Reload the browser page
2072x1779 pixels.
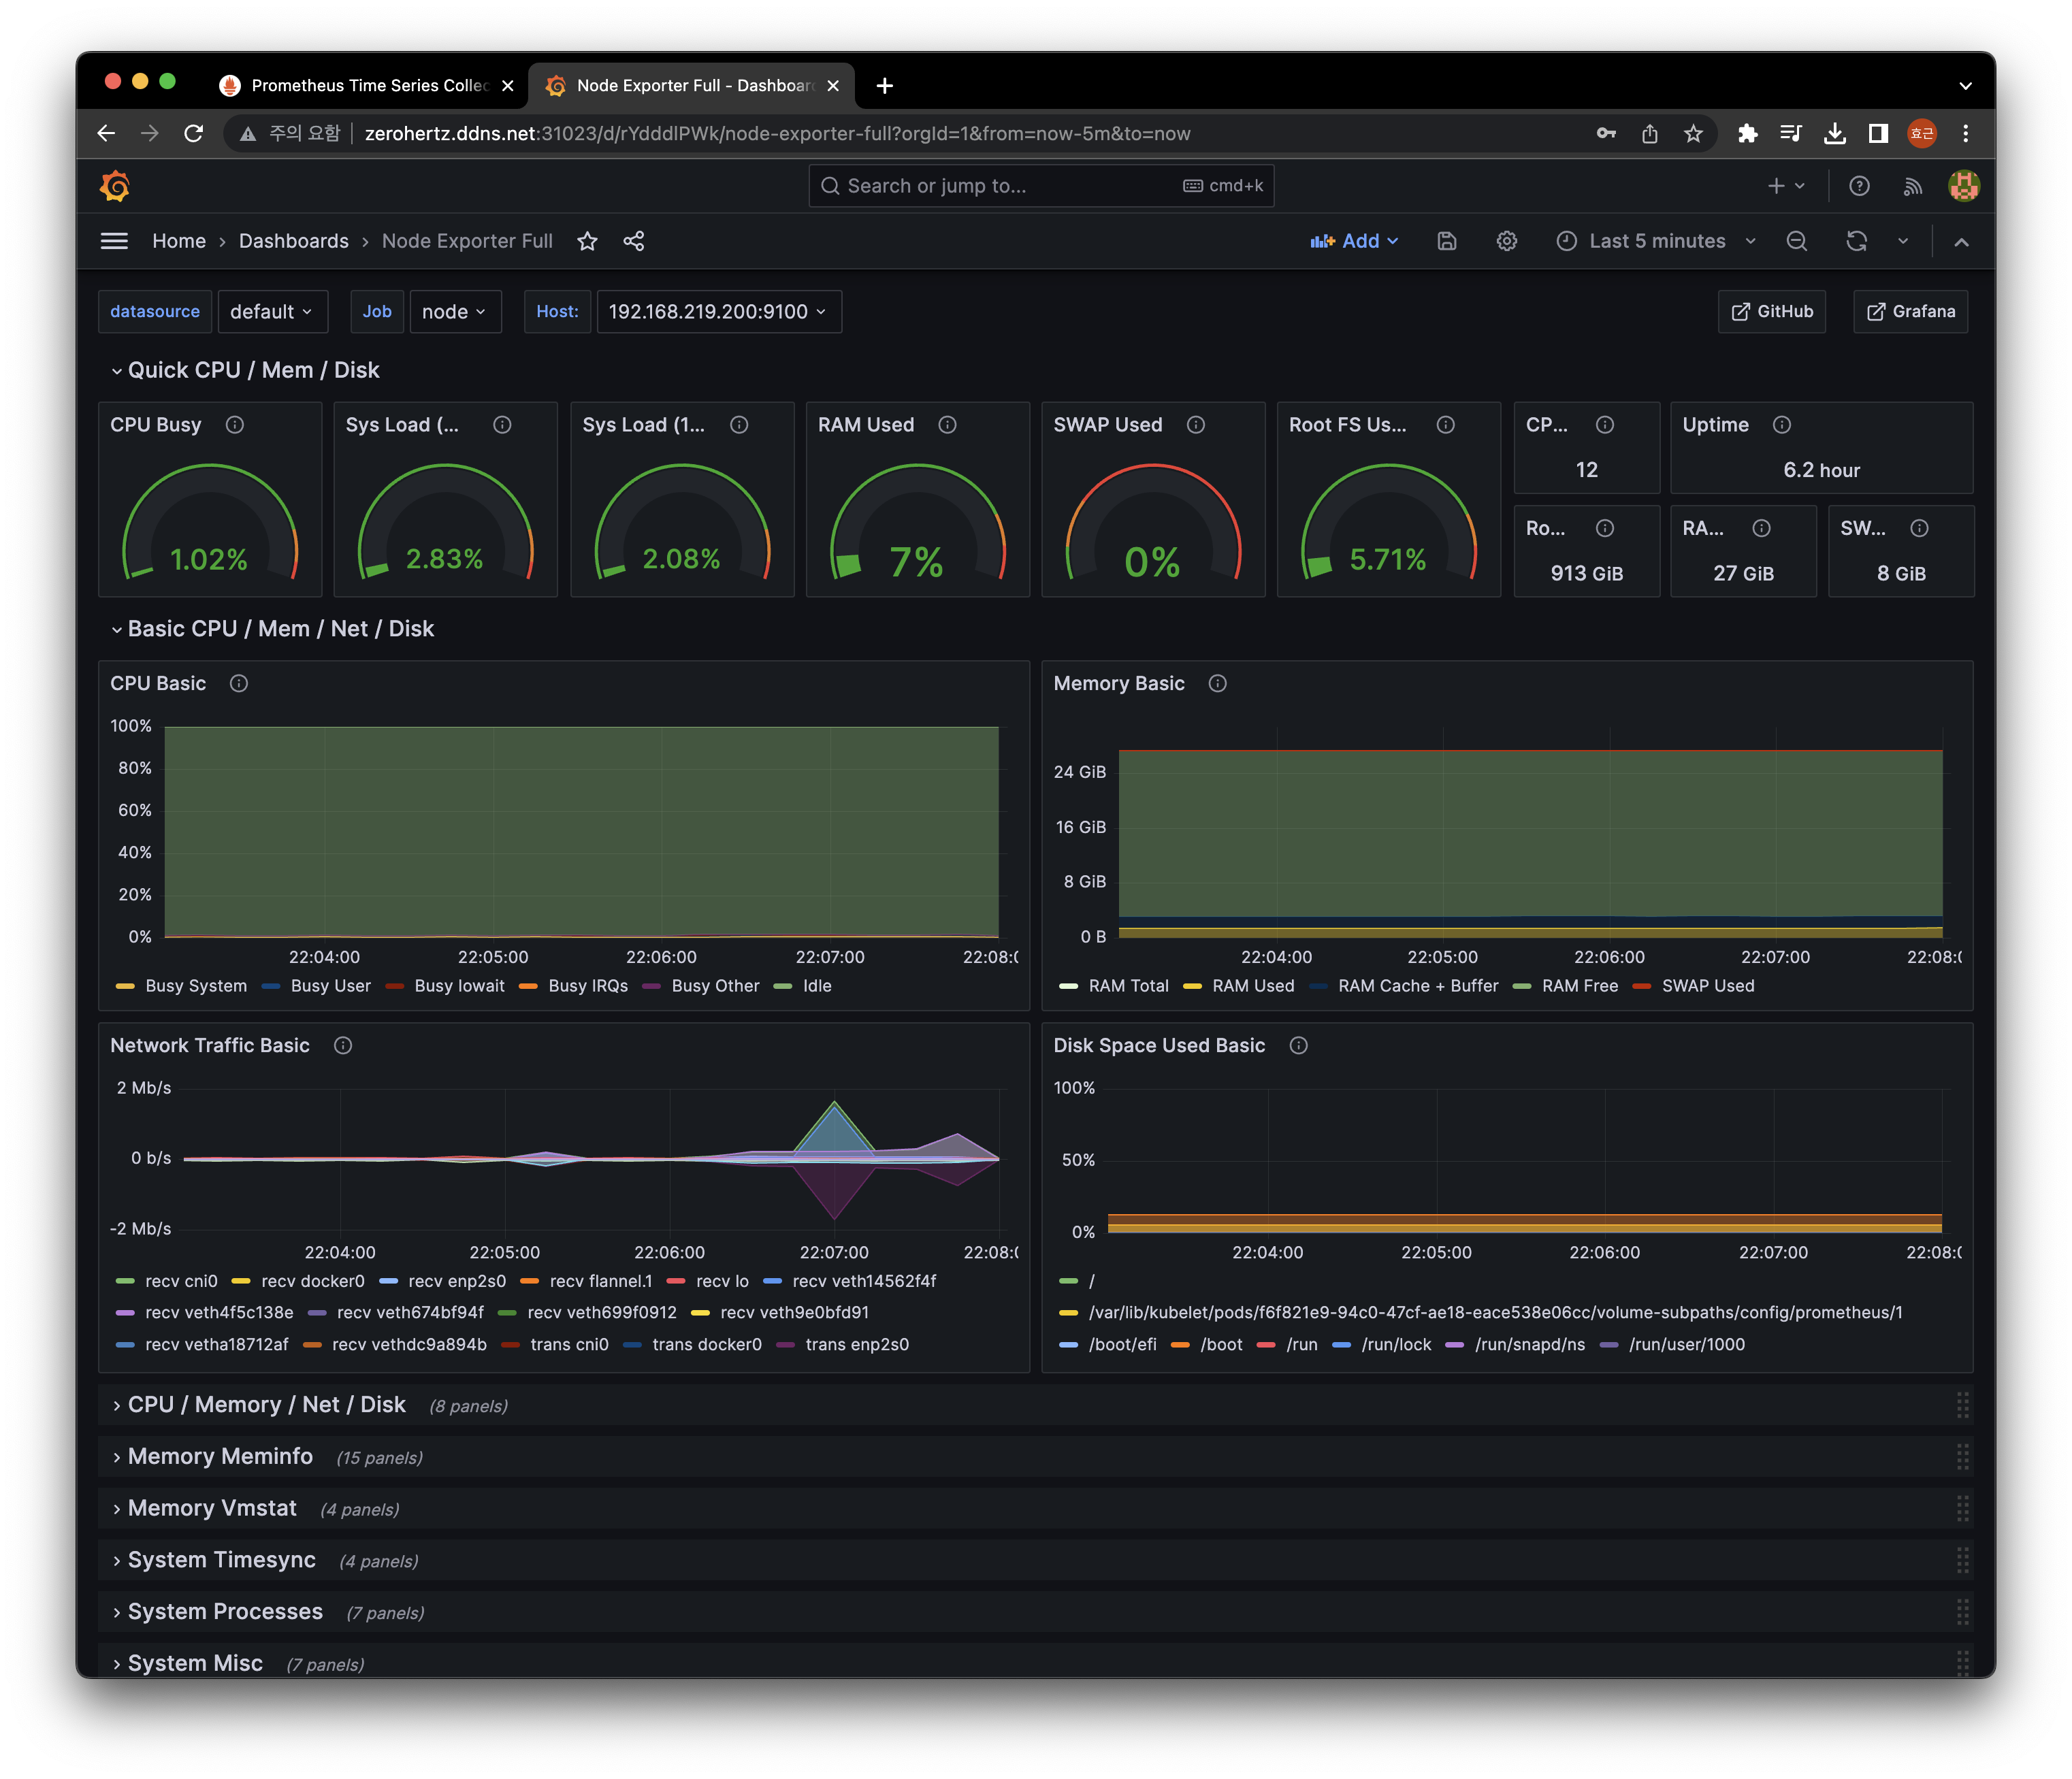pos(194,133)
